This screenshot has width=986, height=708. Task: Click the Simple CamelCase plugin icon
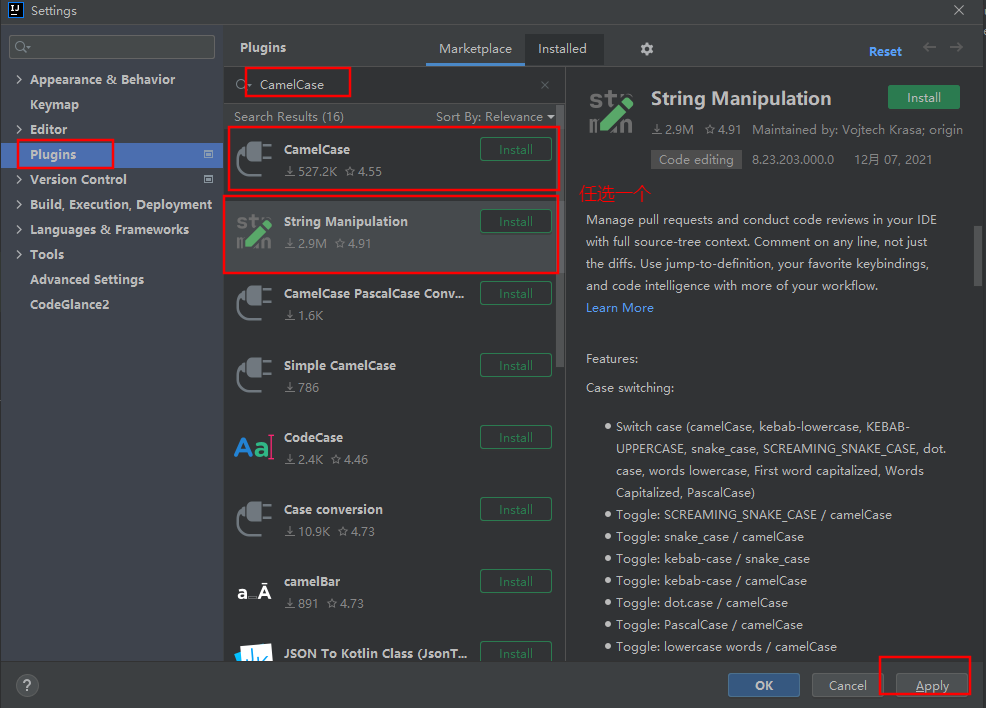(254, 376)
